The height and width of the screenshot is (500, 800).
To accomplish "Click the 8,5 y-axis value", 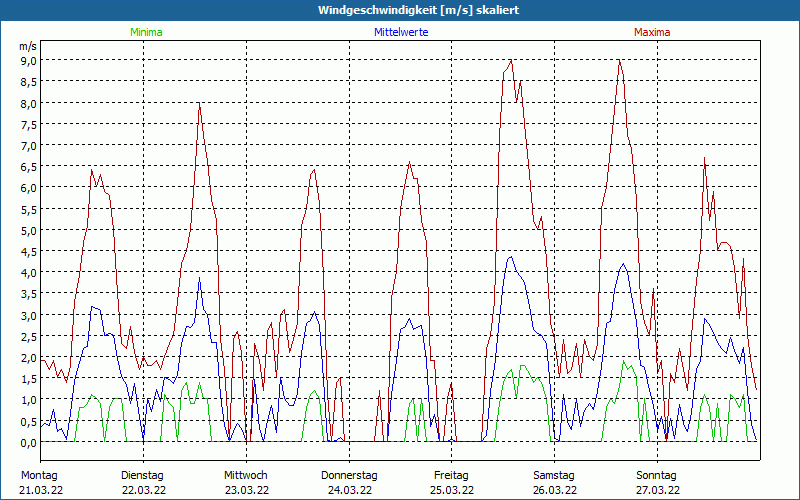I will pyautogui.click(x=28, y=82).
